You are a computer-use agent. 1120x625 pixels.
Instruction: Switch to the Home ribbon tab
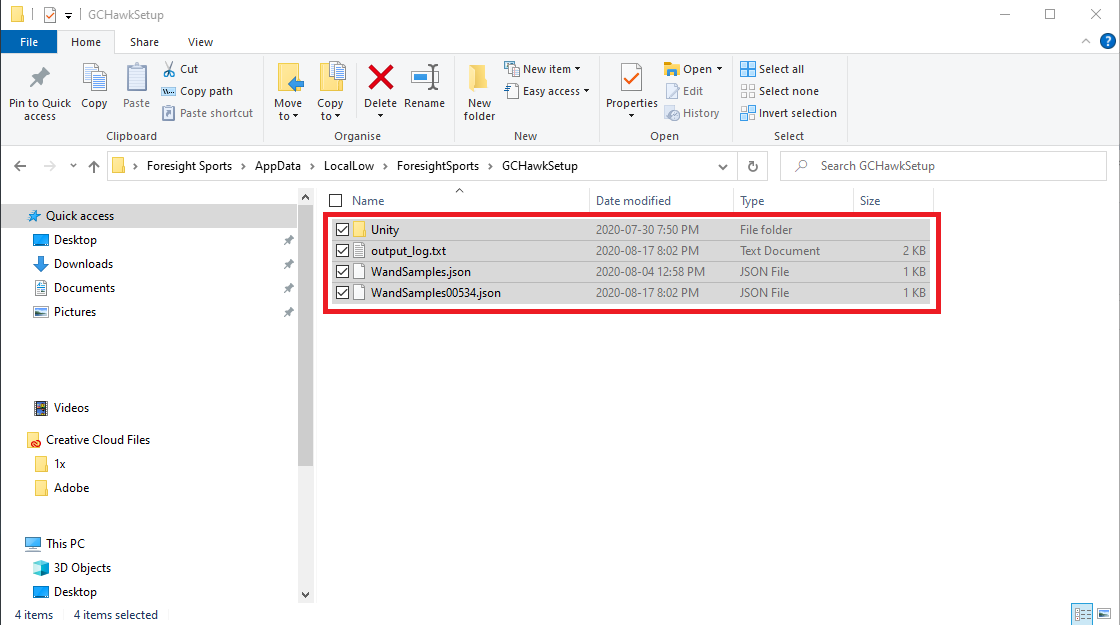[x=86, y=42]
